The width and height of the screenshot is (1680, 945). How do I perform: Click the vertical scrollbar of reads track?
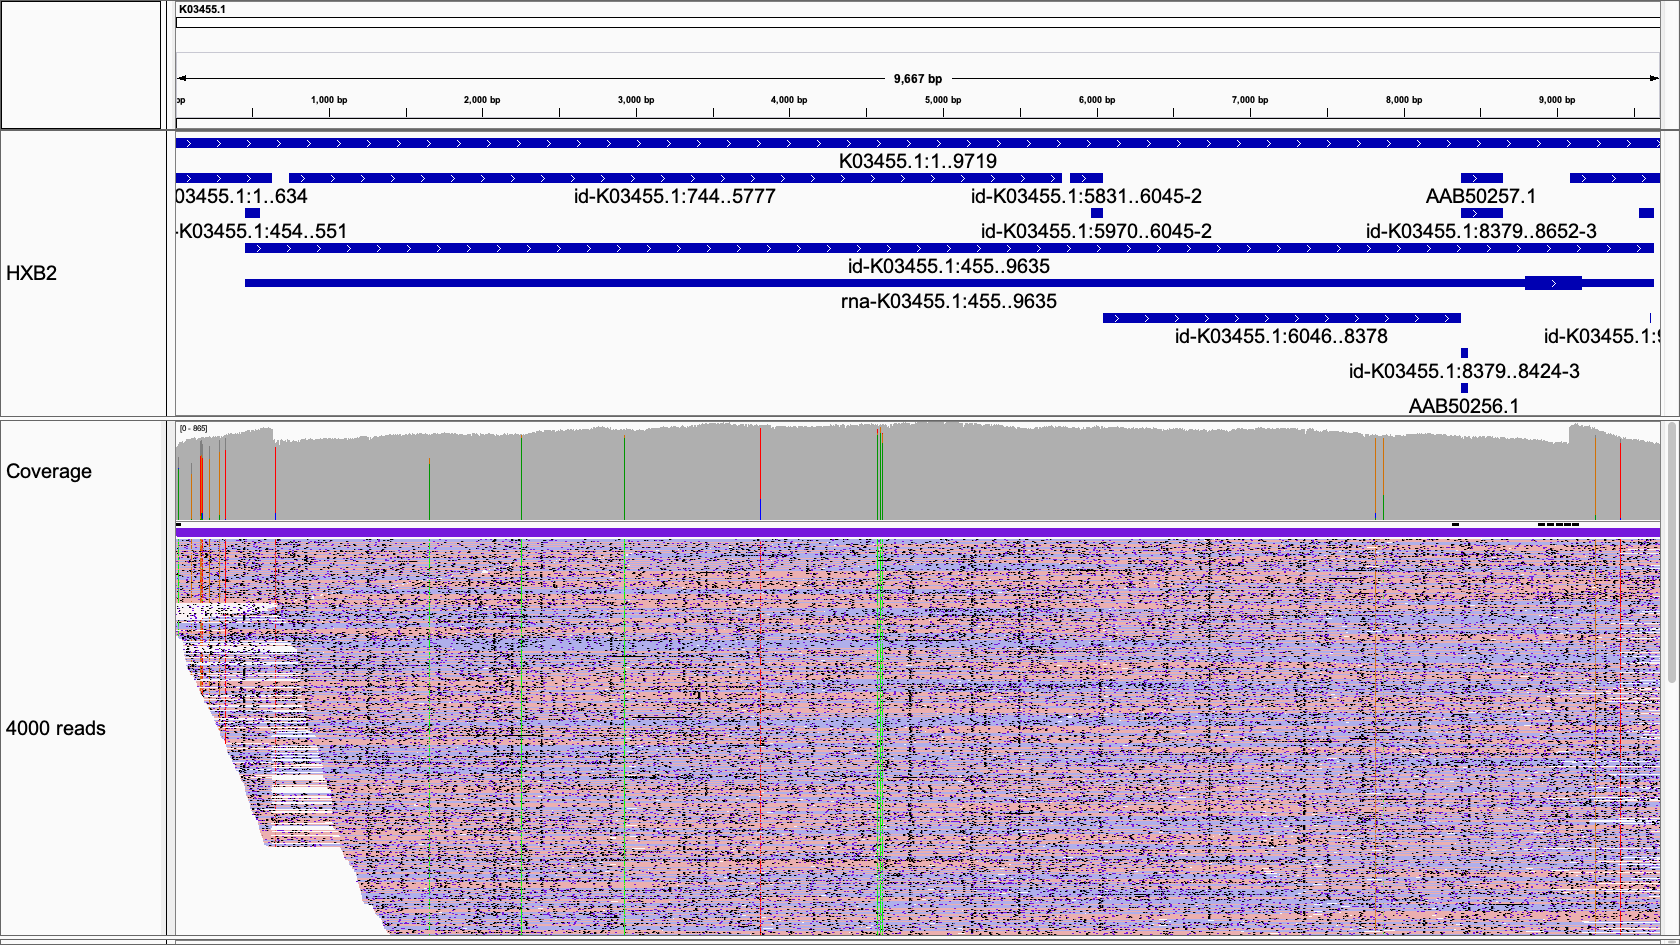(1671, 553)
